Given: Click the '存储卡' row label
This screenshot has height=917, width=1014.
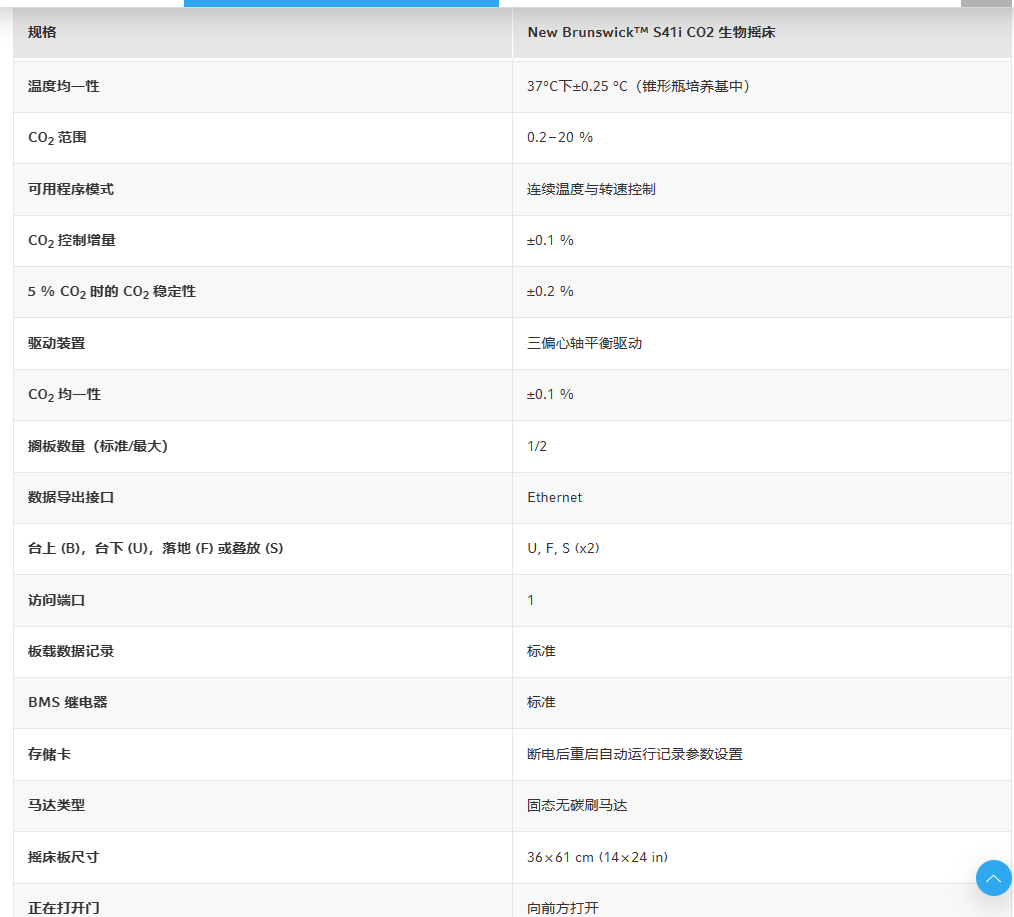Looking at the screenshot, I should pos(49,754).
